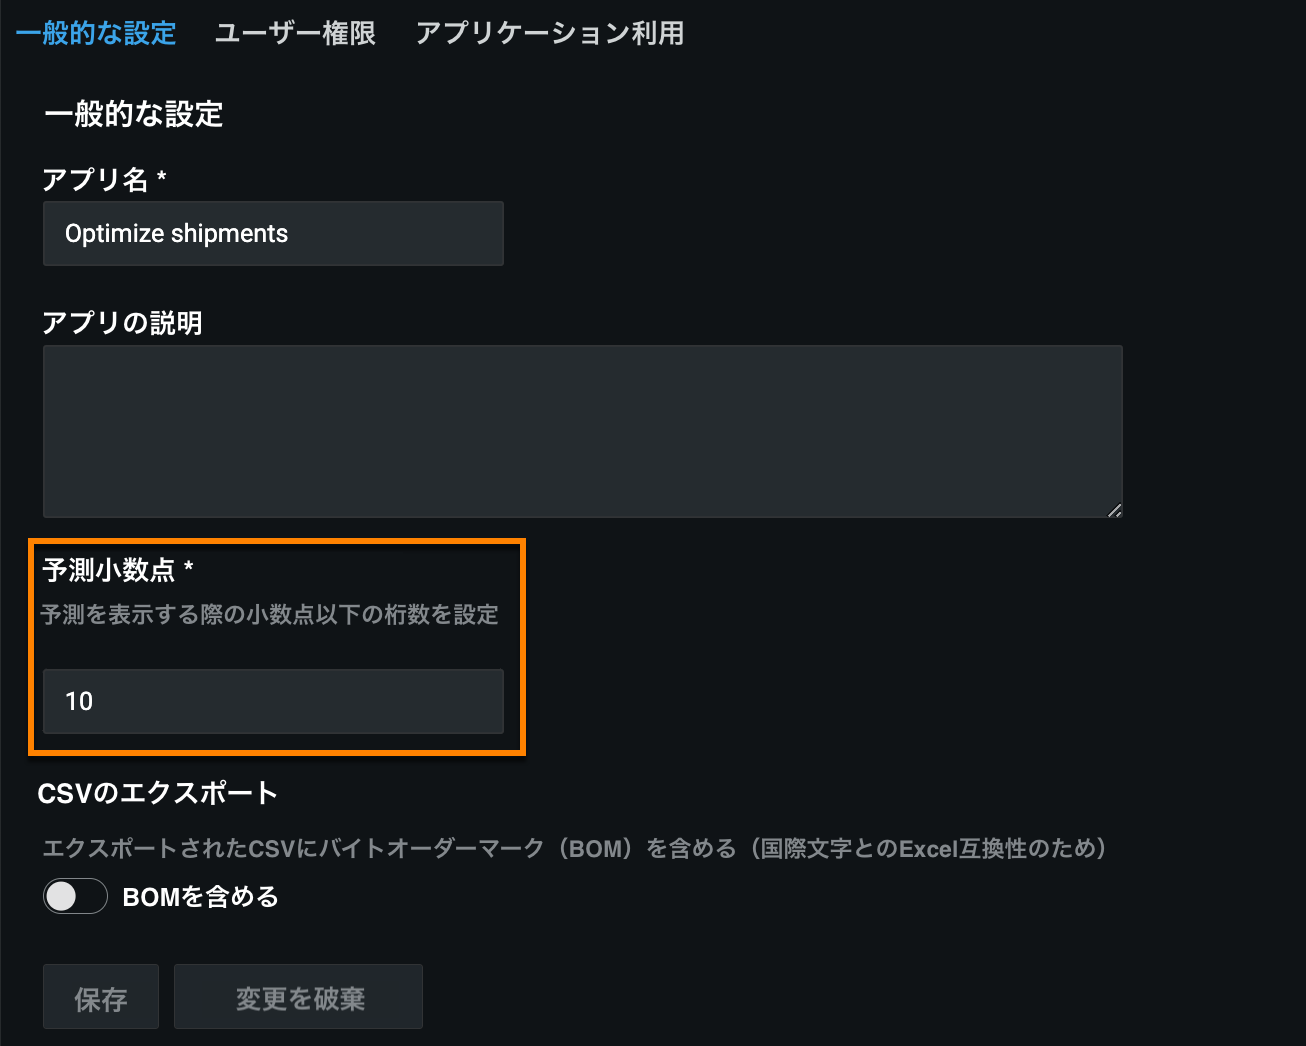This screenshot has width=1306, height=1046.
Task: Focus the 予測小数点 field showing 10
Action: pos(273,701)
